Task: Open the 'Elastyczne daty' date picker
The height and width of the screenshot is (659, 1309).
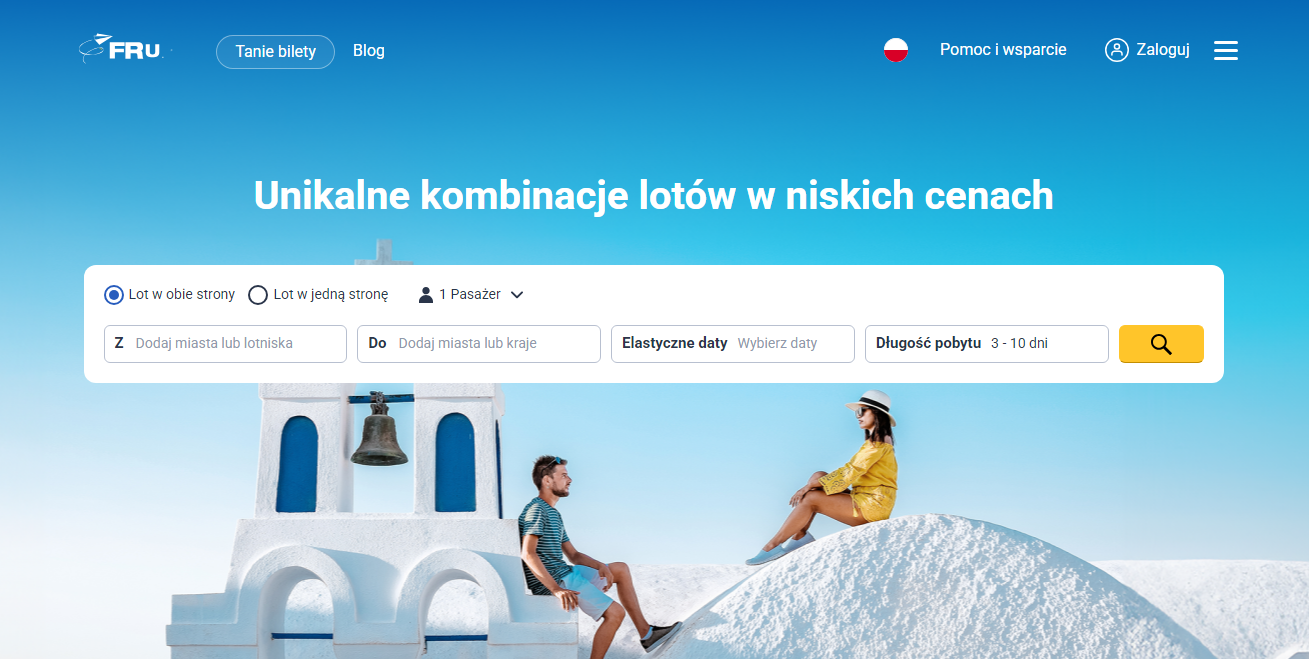Action: coord(733,344)
